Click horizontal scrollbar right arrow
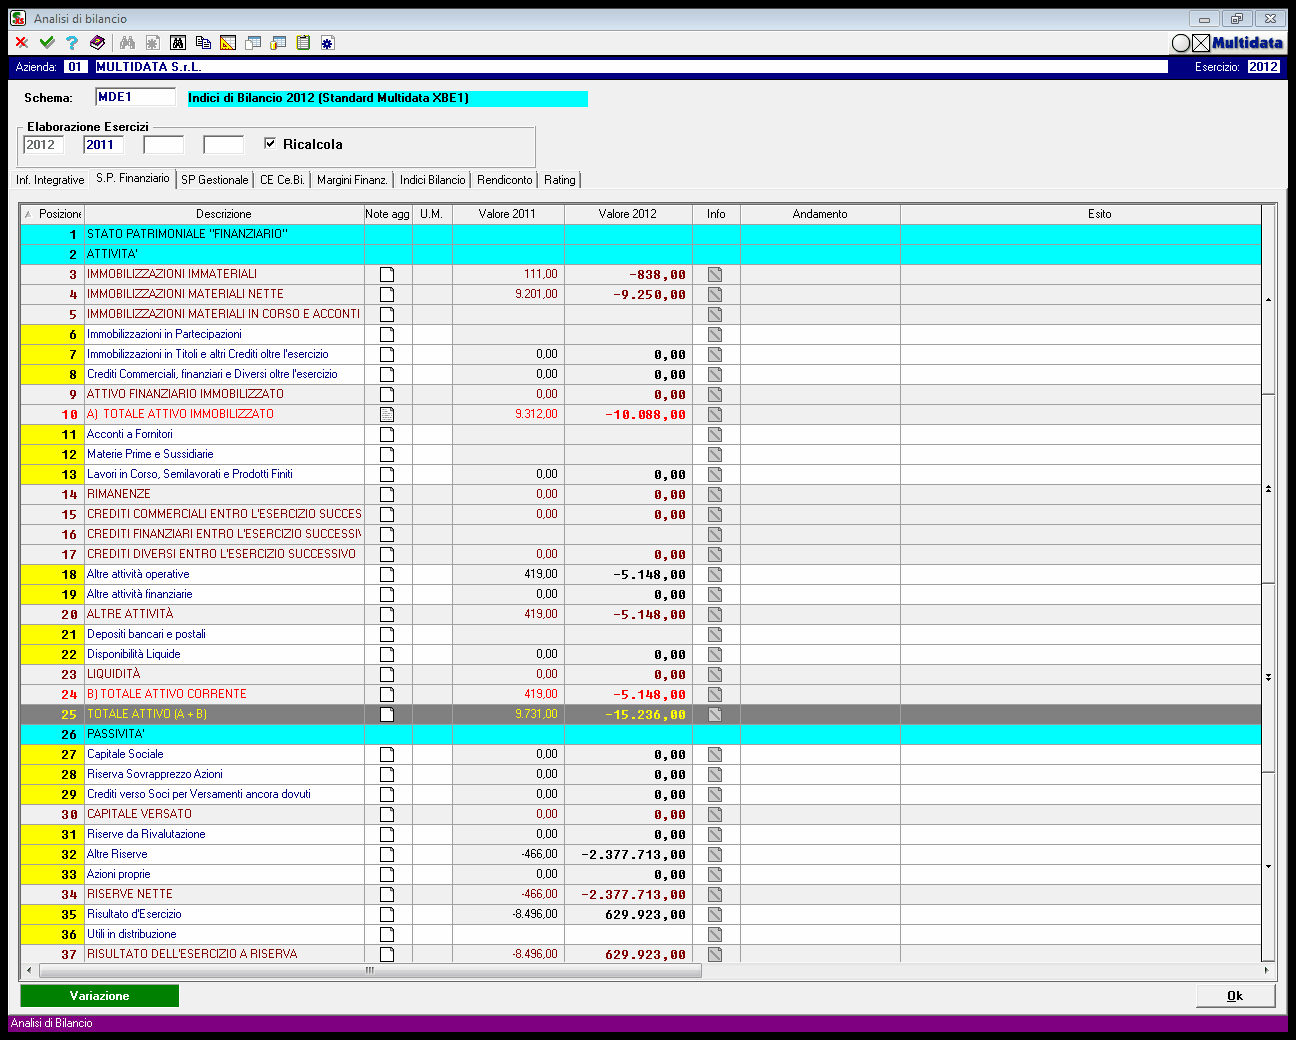 coord(1266,970)
